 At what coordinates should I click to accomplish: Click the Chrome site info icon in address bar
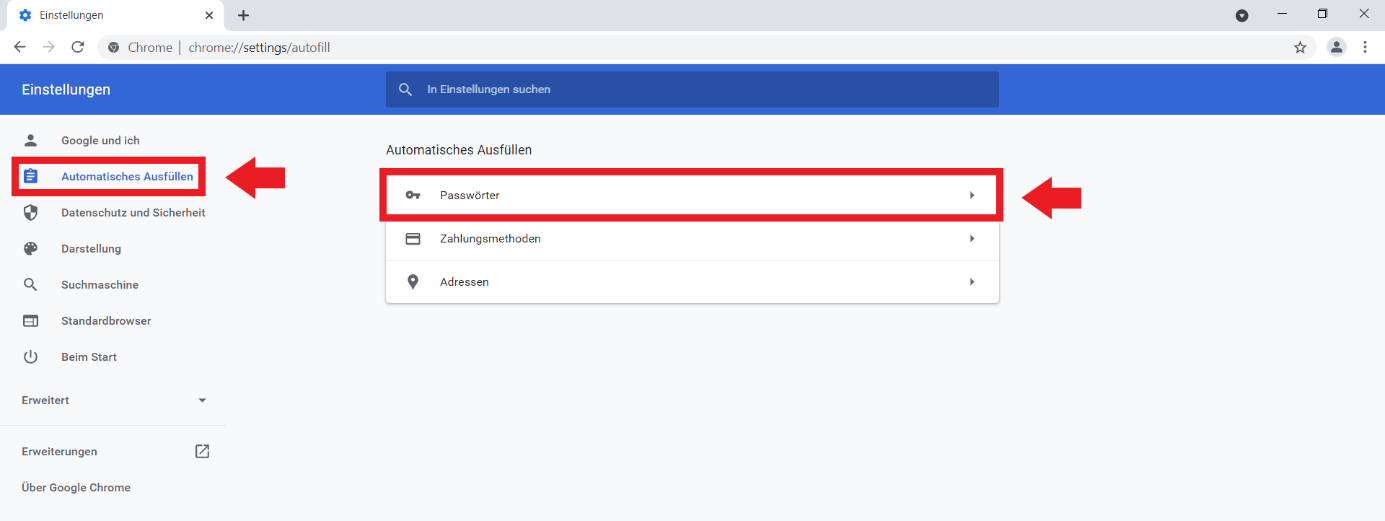113,47
